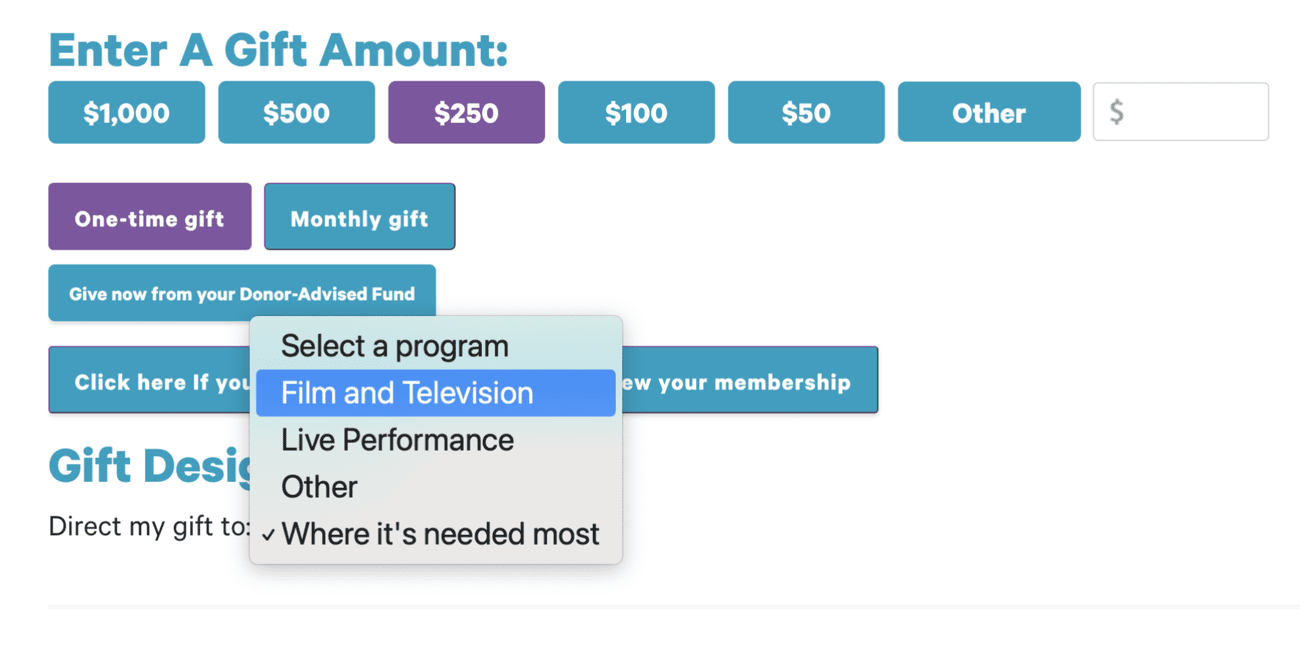Click the 'Direct my gift to' label

coord(148,527)
